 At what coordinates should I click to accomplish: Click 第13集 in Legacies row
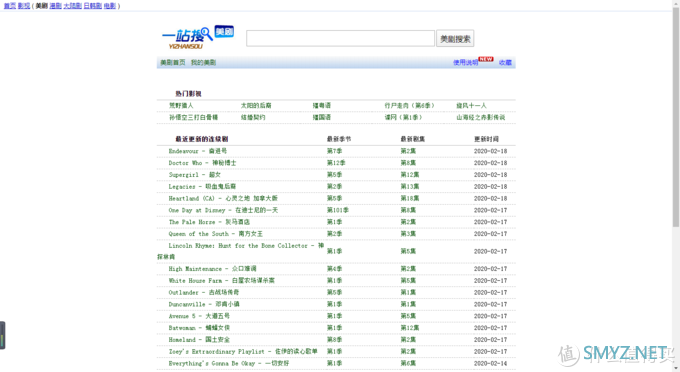(410, 186)
